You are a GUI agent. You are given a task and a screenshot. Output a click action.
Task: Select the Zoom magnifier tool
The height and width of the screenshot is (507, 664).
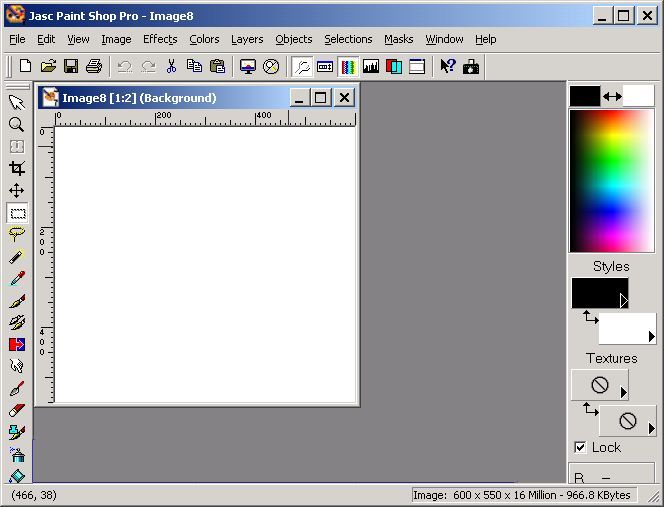coord(17,124)
